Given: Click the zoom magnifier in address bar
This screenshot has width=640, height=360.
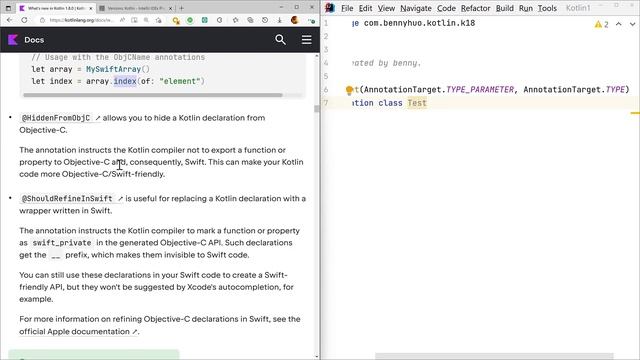Looking at the screenshot, I should 146,20.
